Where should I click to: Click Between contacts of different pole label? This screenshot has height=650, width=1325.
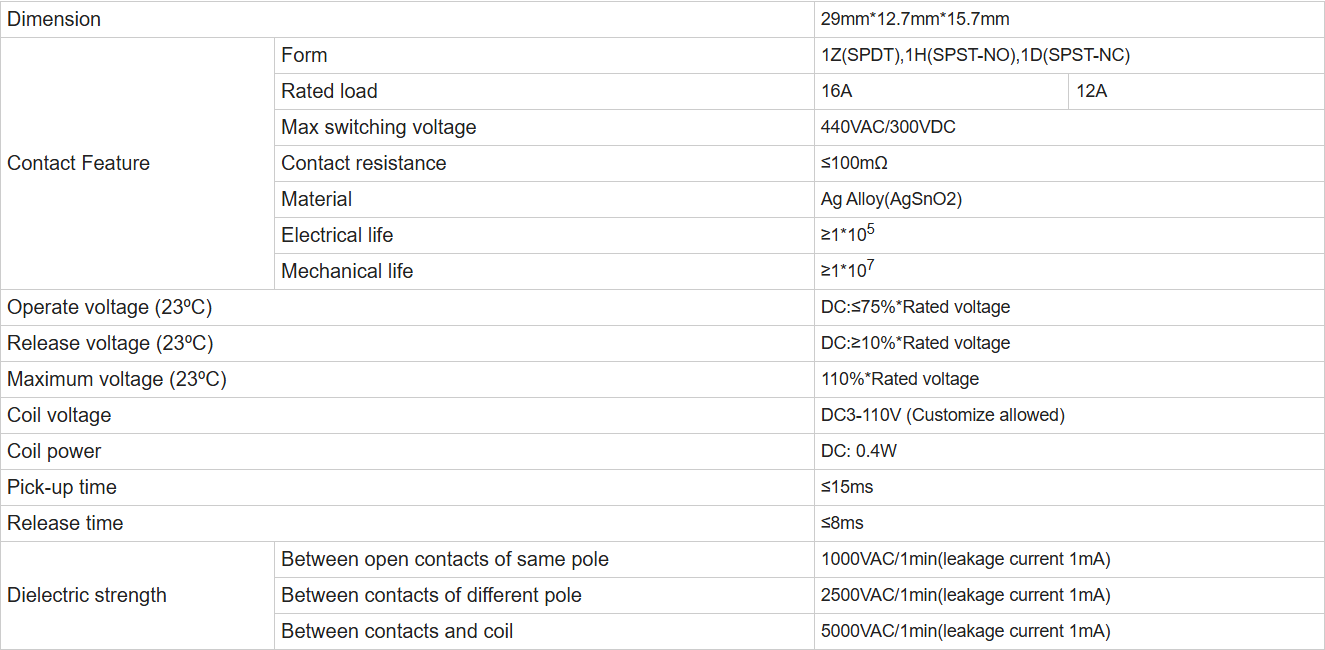tap(431, 595)
